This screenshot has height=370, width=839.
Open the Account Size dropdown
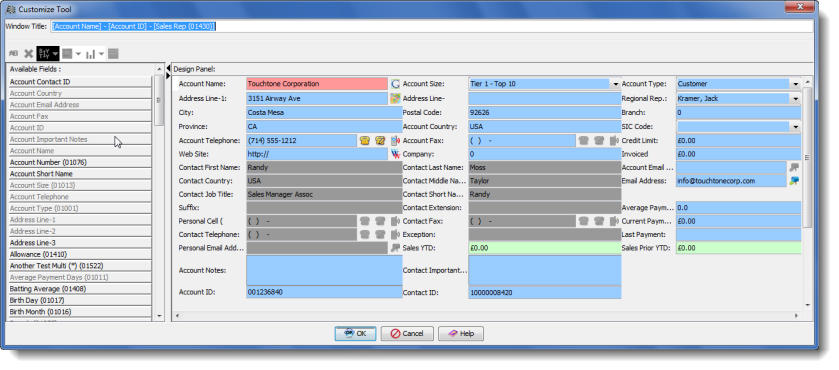coord(615,84)
